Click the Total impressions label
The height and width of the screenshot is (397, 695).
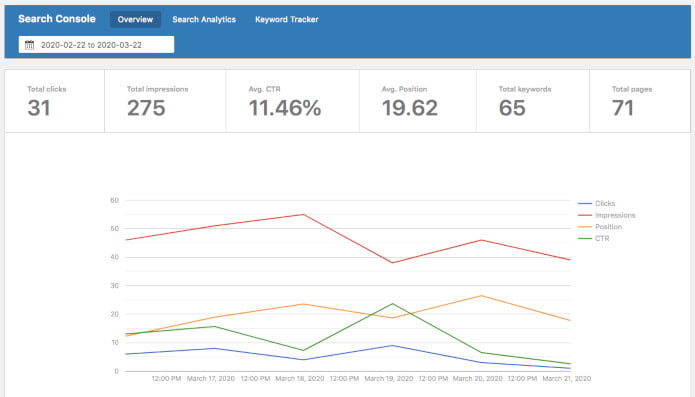point(157,89)
